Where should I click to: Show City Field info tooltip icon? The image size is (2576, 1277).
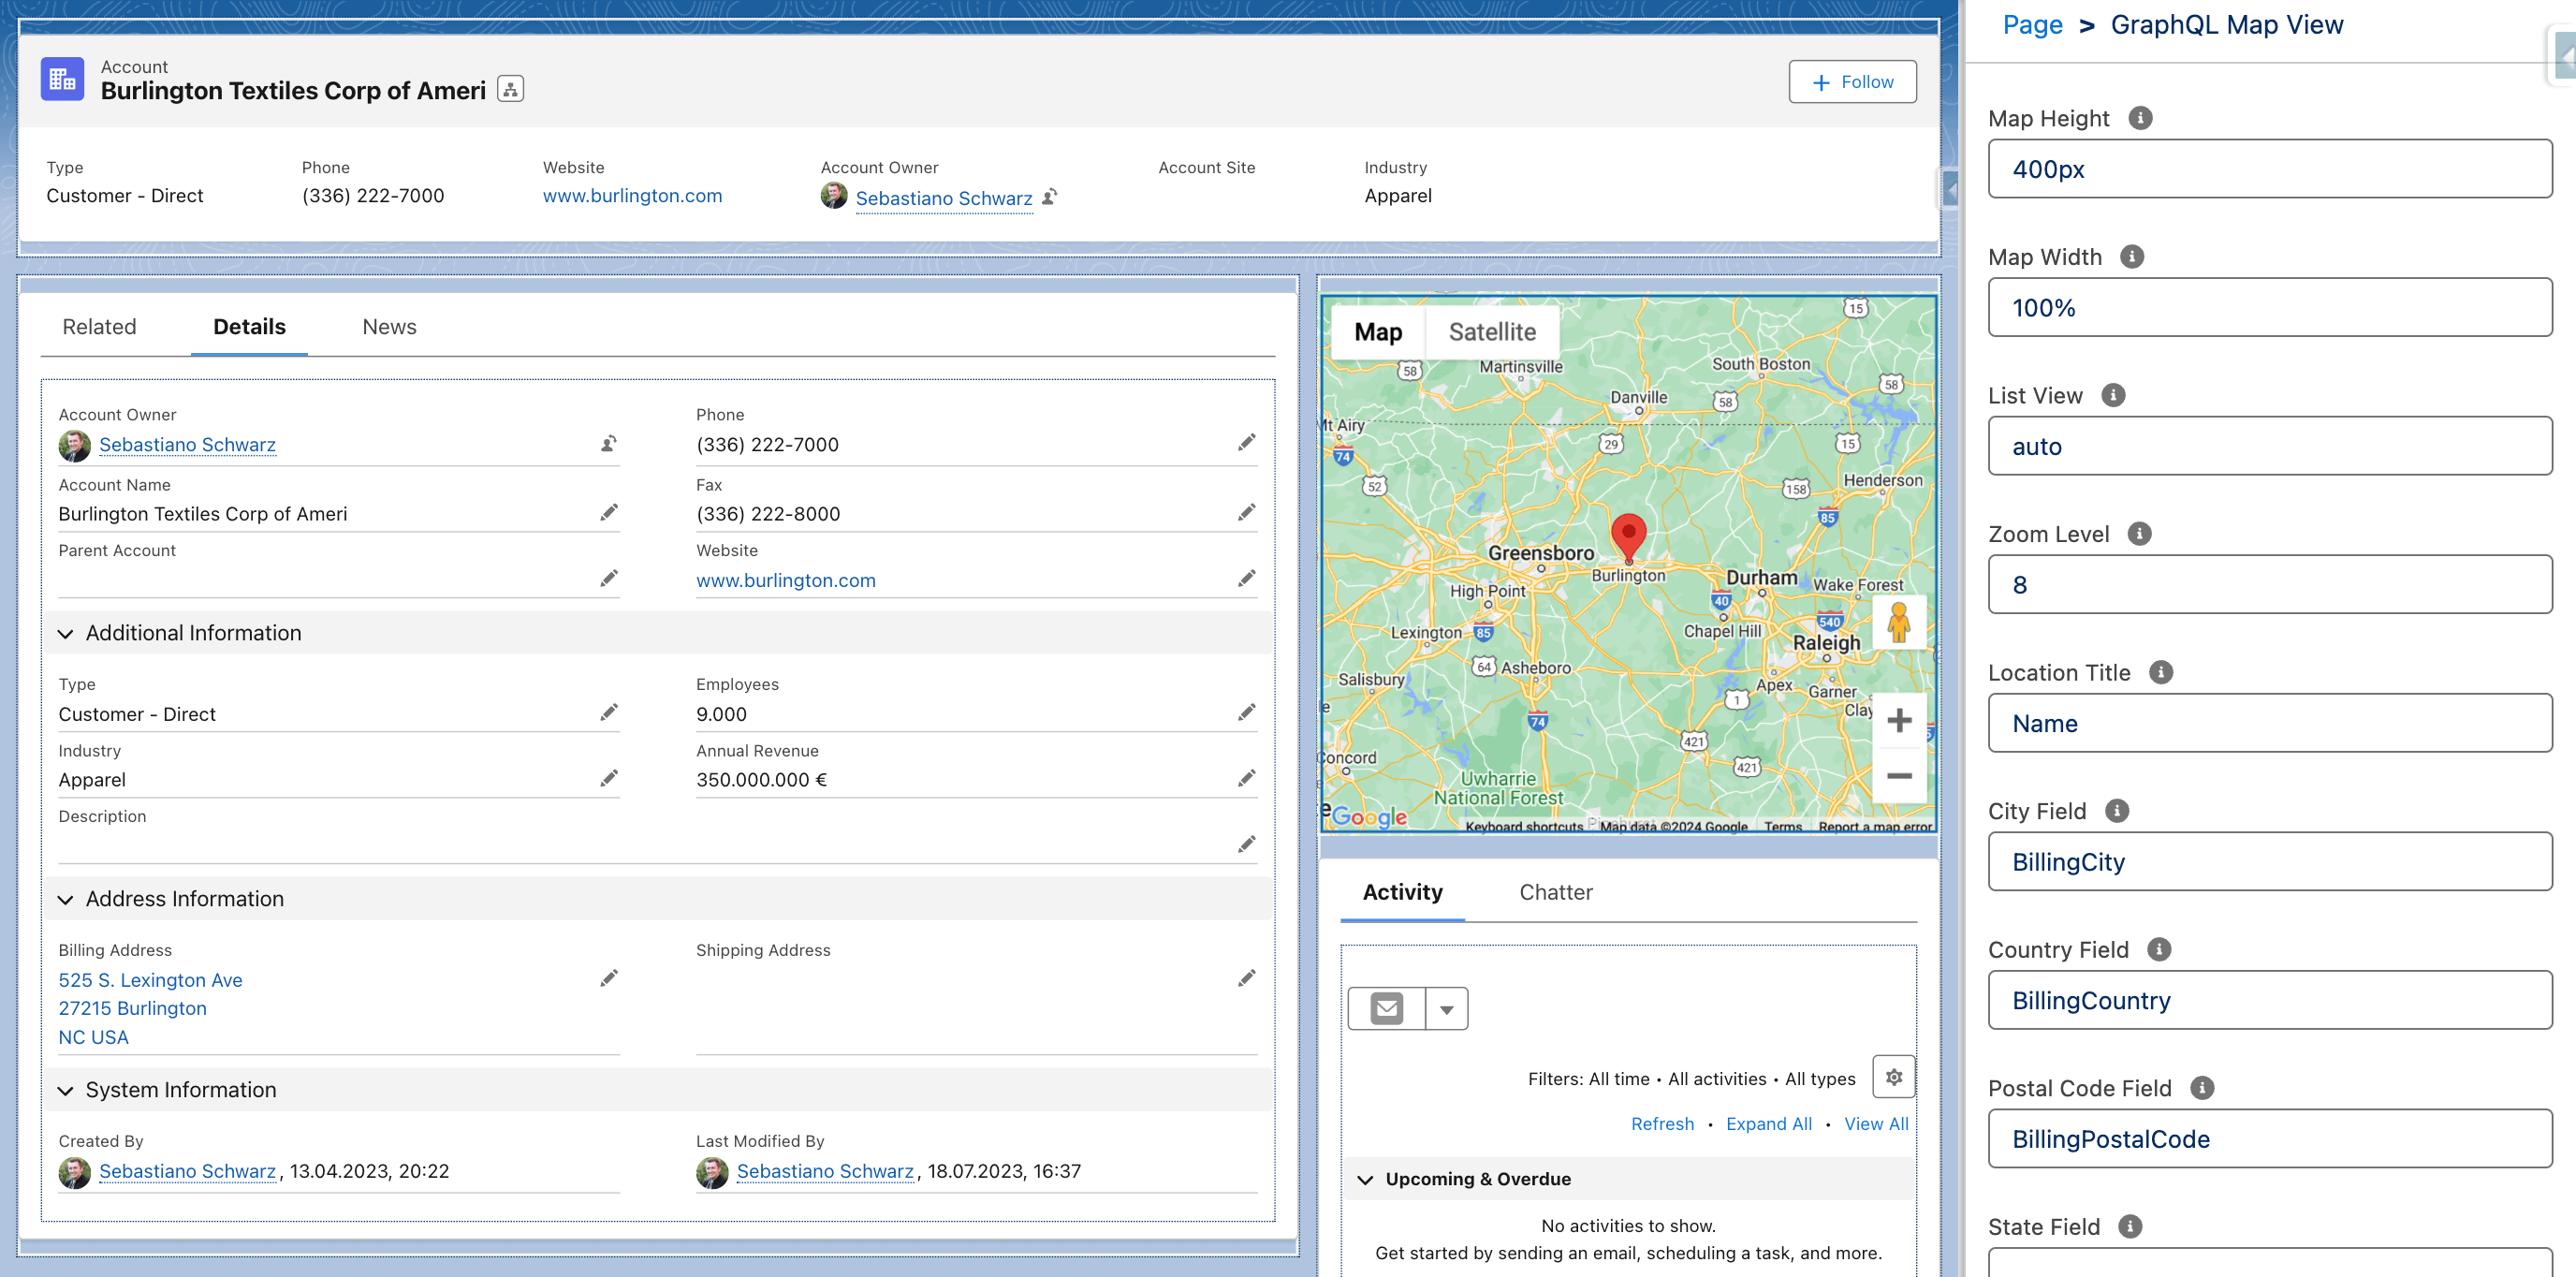tap(2116, 811)
